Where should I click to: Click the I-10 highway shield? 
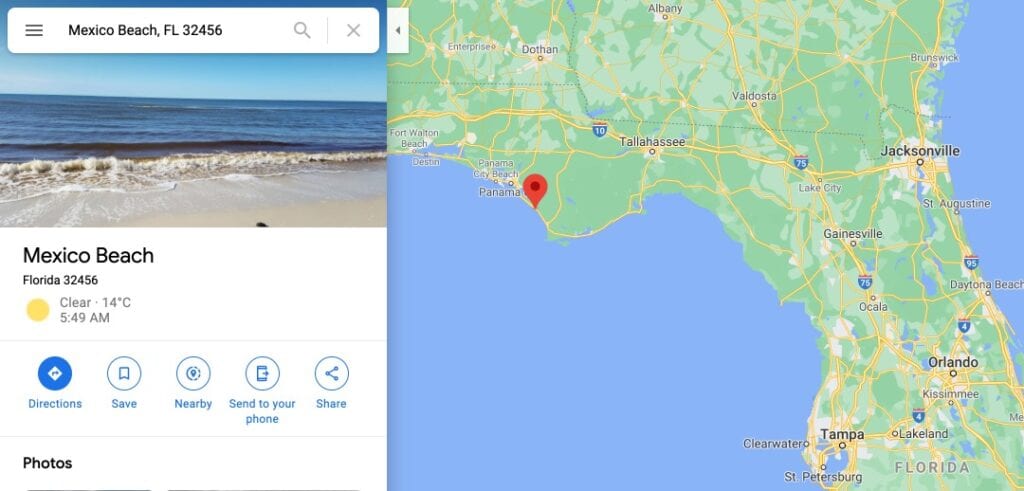[x=600, y=129]
